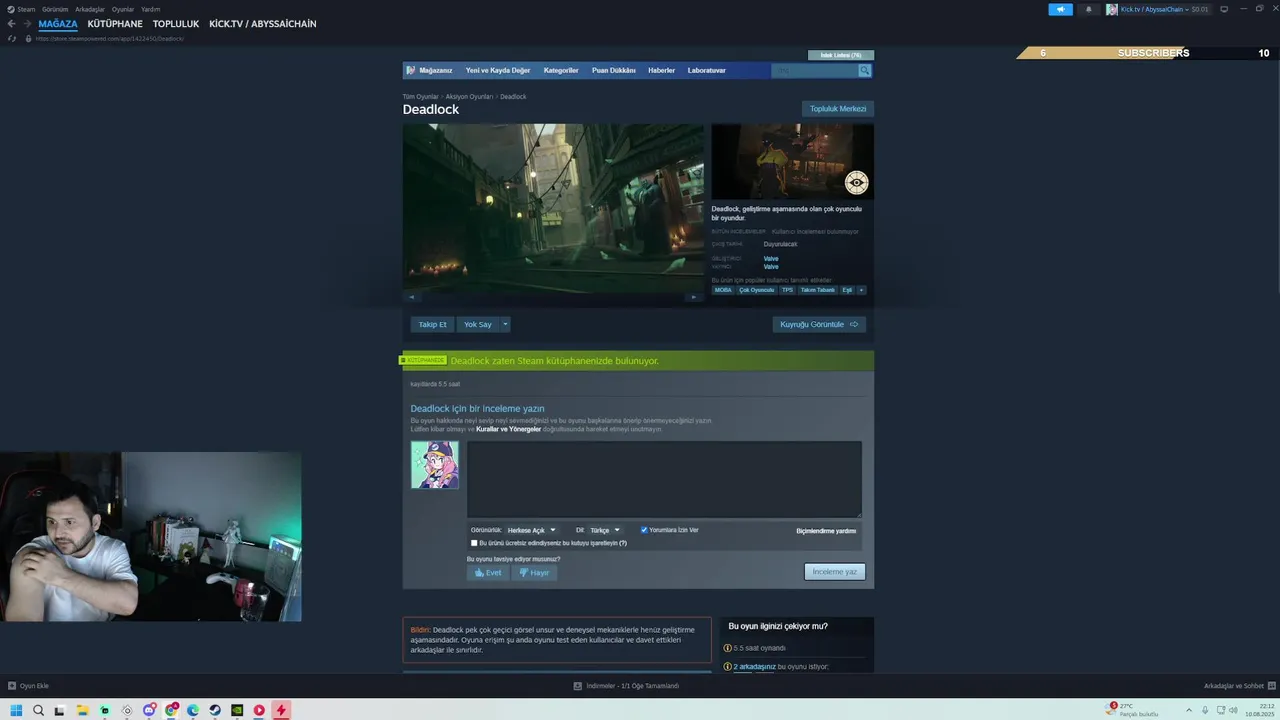The width and height of the screenshot is (1280, 720).
Task: Click the store search magnifier icon
Action: tap(864, 70)
